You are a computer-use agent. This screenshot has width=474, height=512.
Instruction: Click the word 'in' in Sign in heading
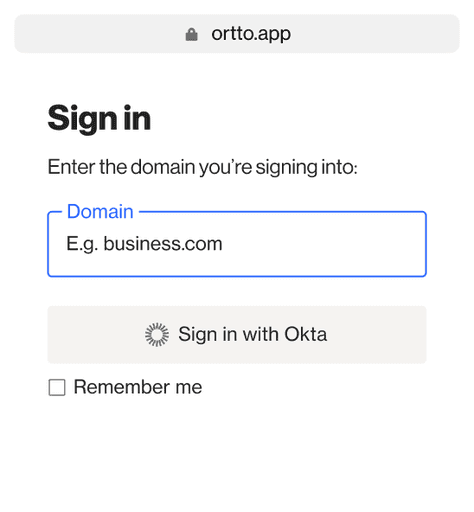pos(137,118)
